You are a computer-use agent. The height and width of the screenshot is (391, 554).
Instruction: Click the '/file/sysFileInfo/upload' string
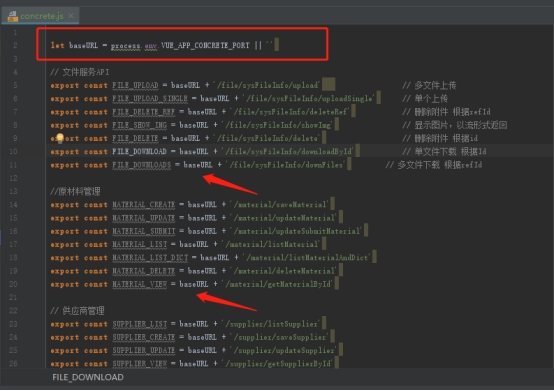(267, 85)
